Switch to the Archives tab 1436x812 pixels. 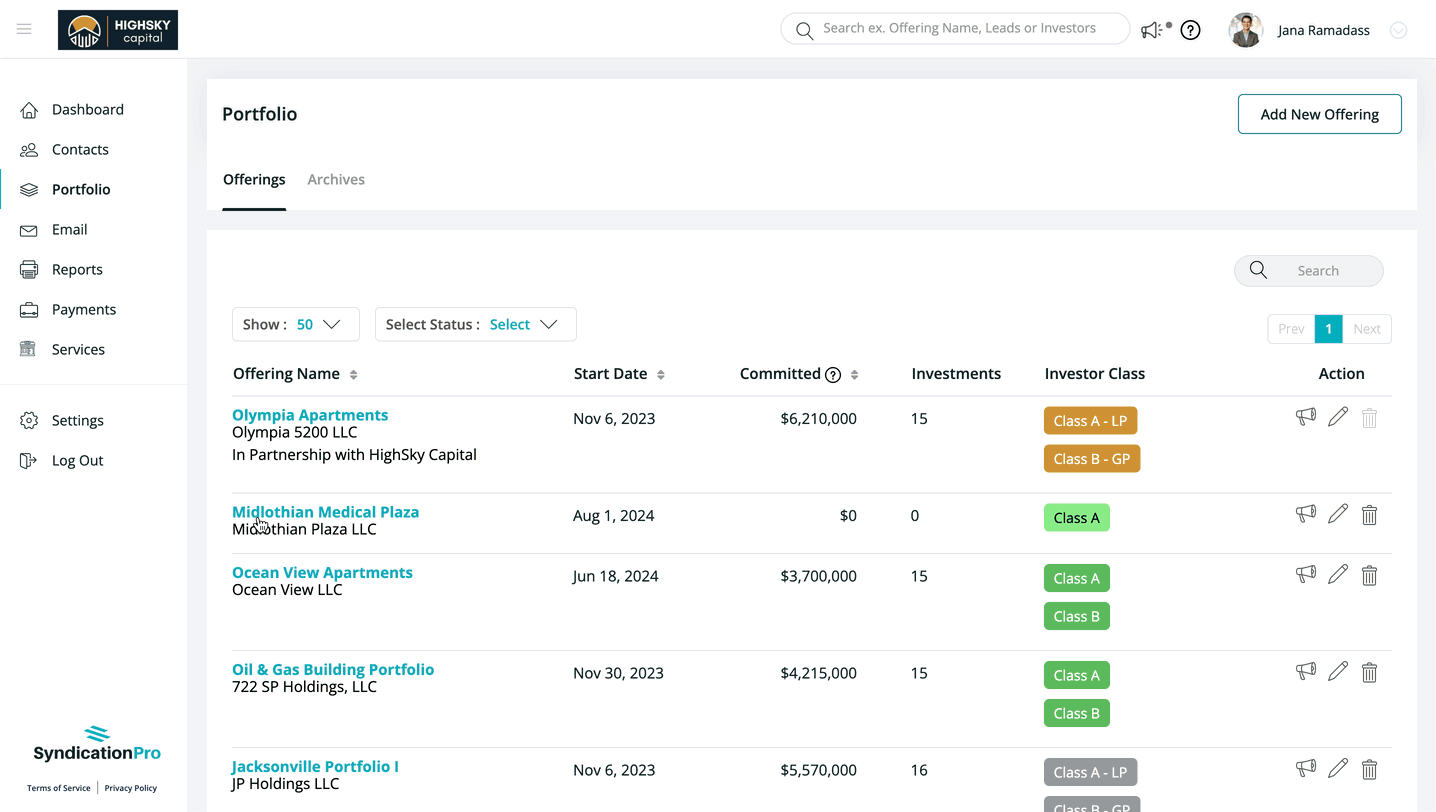336,179
